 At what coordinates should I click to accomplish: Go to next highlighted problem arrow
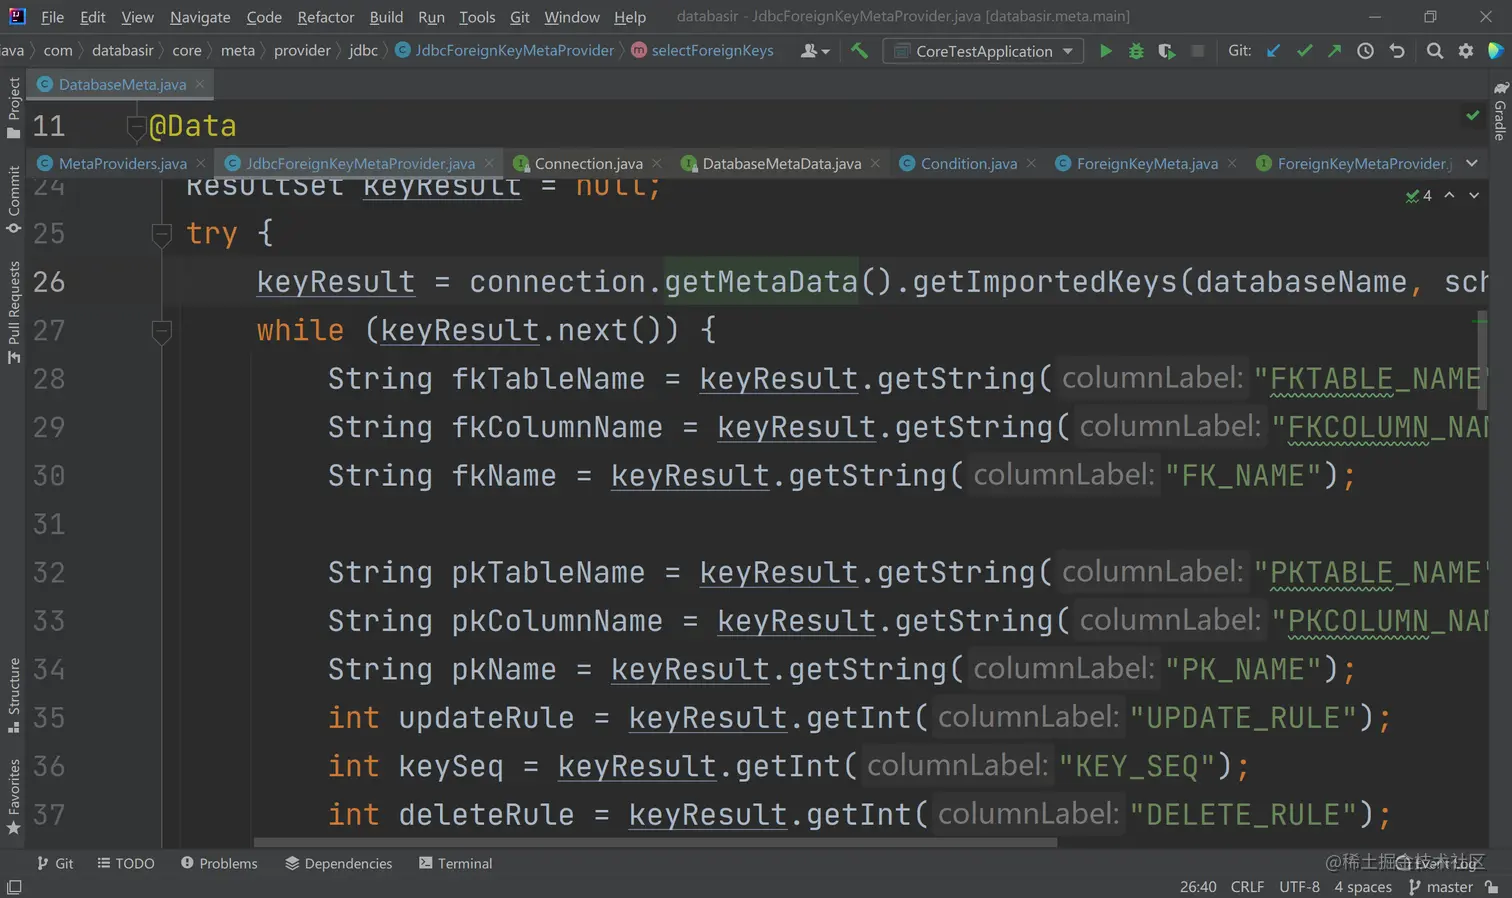pos(1474,195)
